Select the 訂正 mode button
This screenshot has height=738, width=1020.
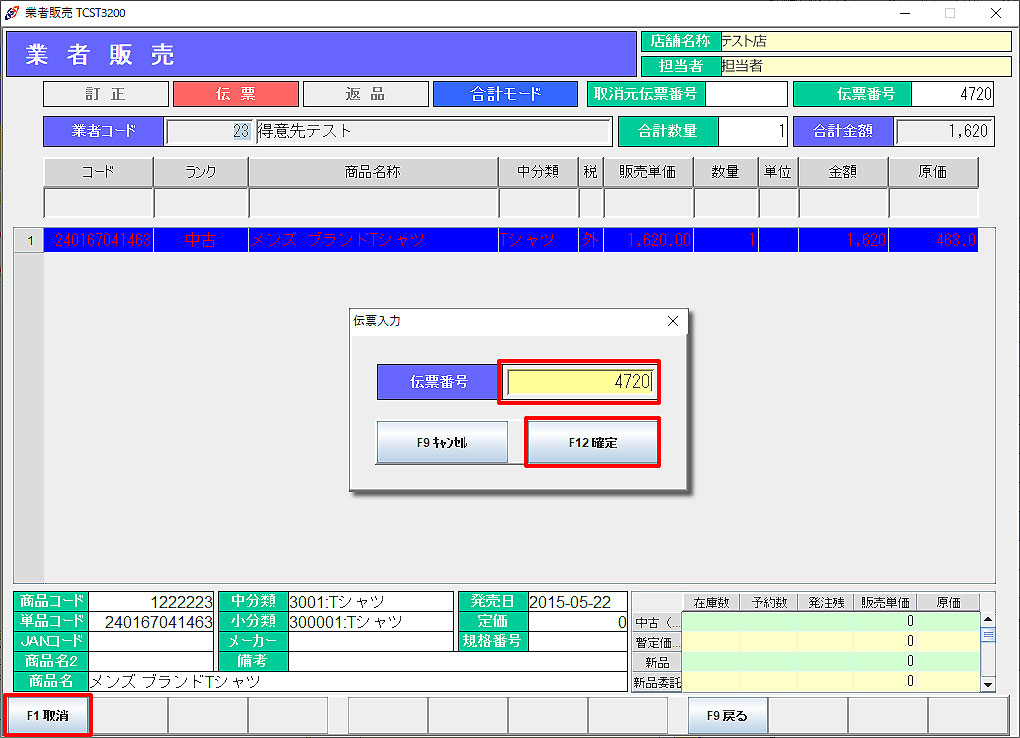pos(106,94)
